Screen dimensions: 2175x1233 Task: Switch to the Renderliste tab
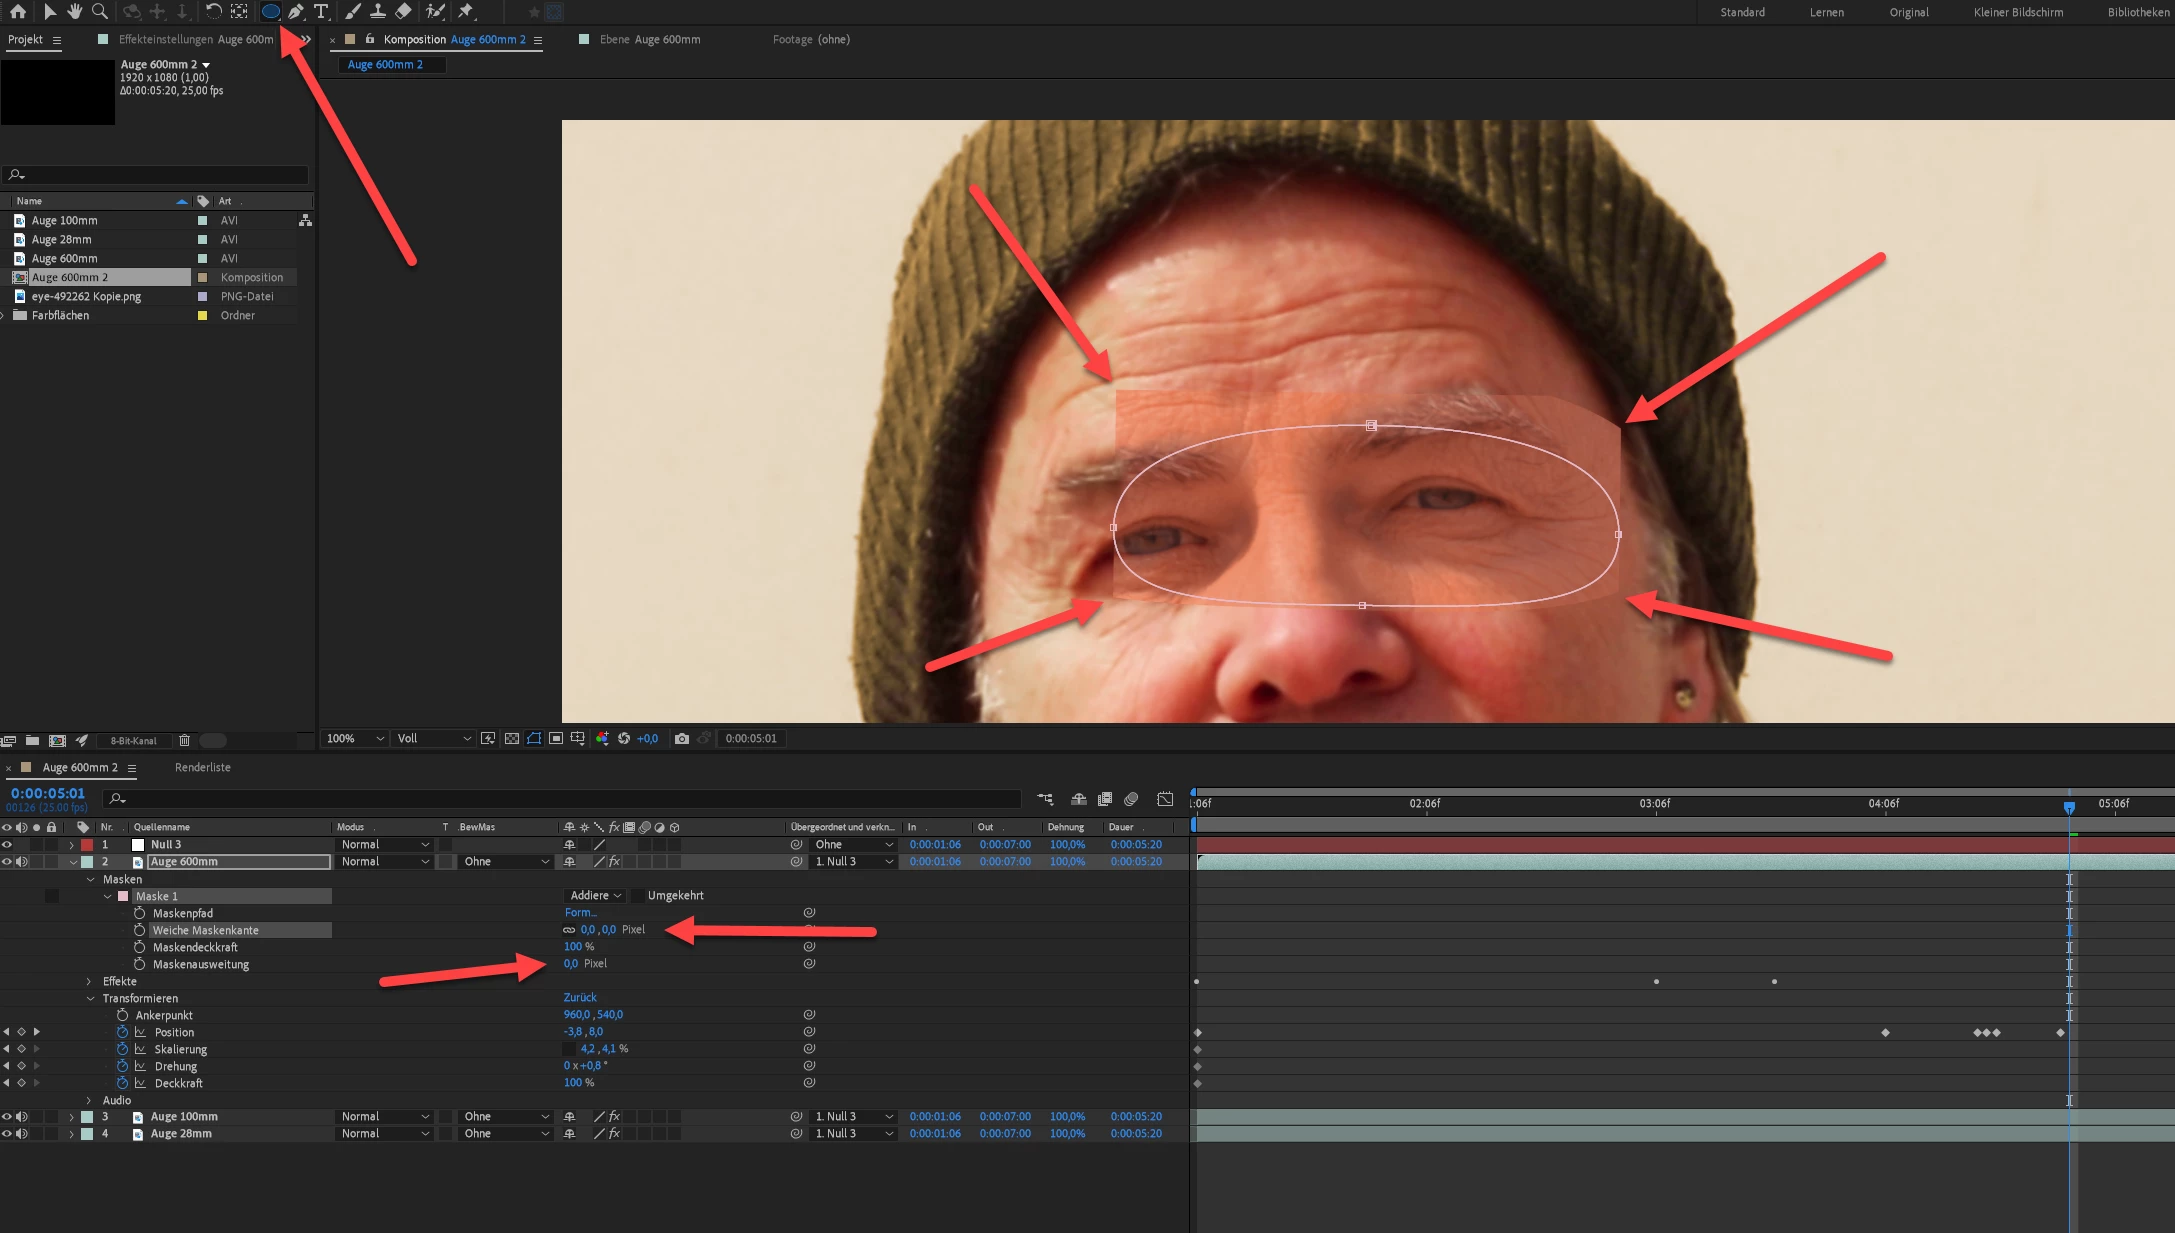(202, 768)
